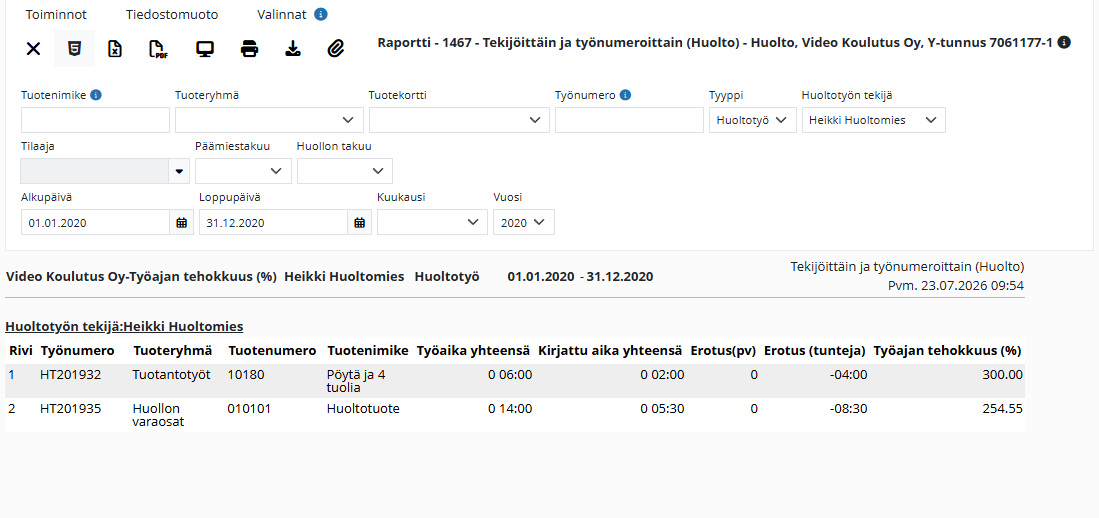Show the report on screen monitor icon
The height and width of the screenshot is (518, 1099).
point(205,49)
